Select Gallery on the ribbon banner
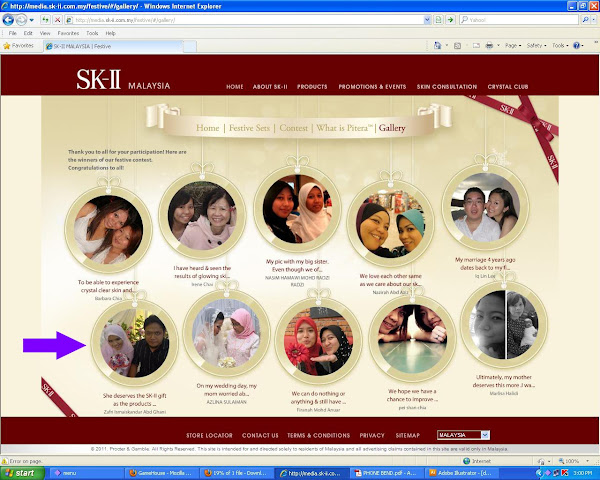Viewport: 600px width, 480px height. coord(392,128)
